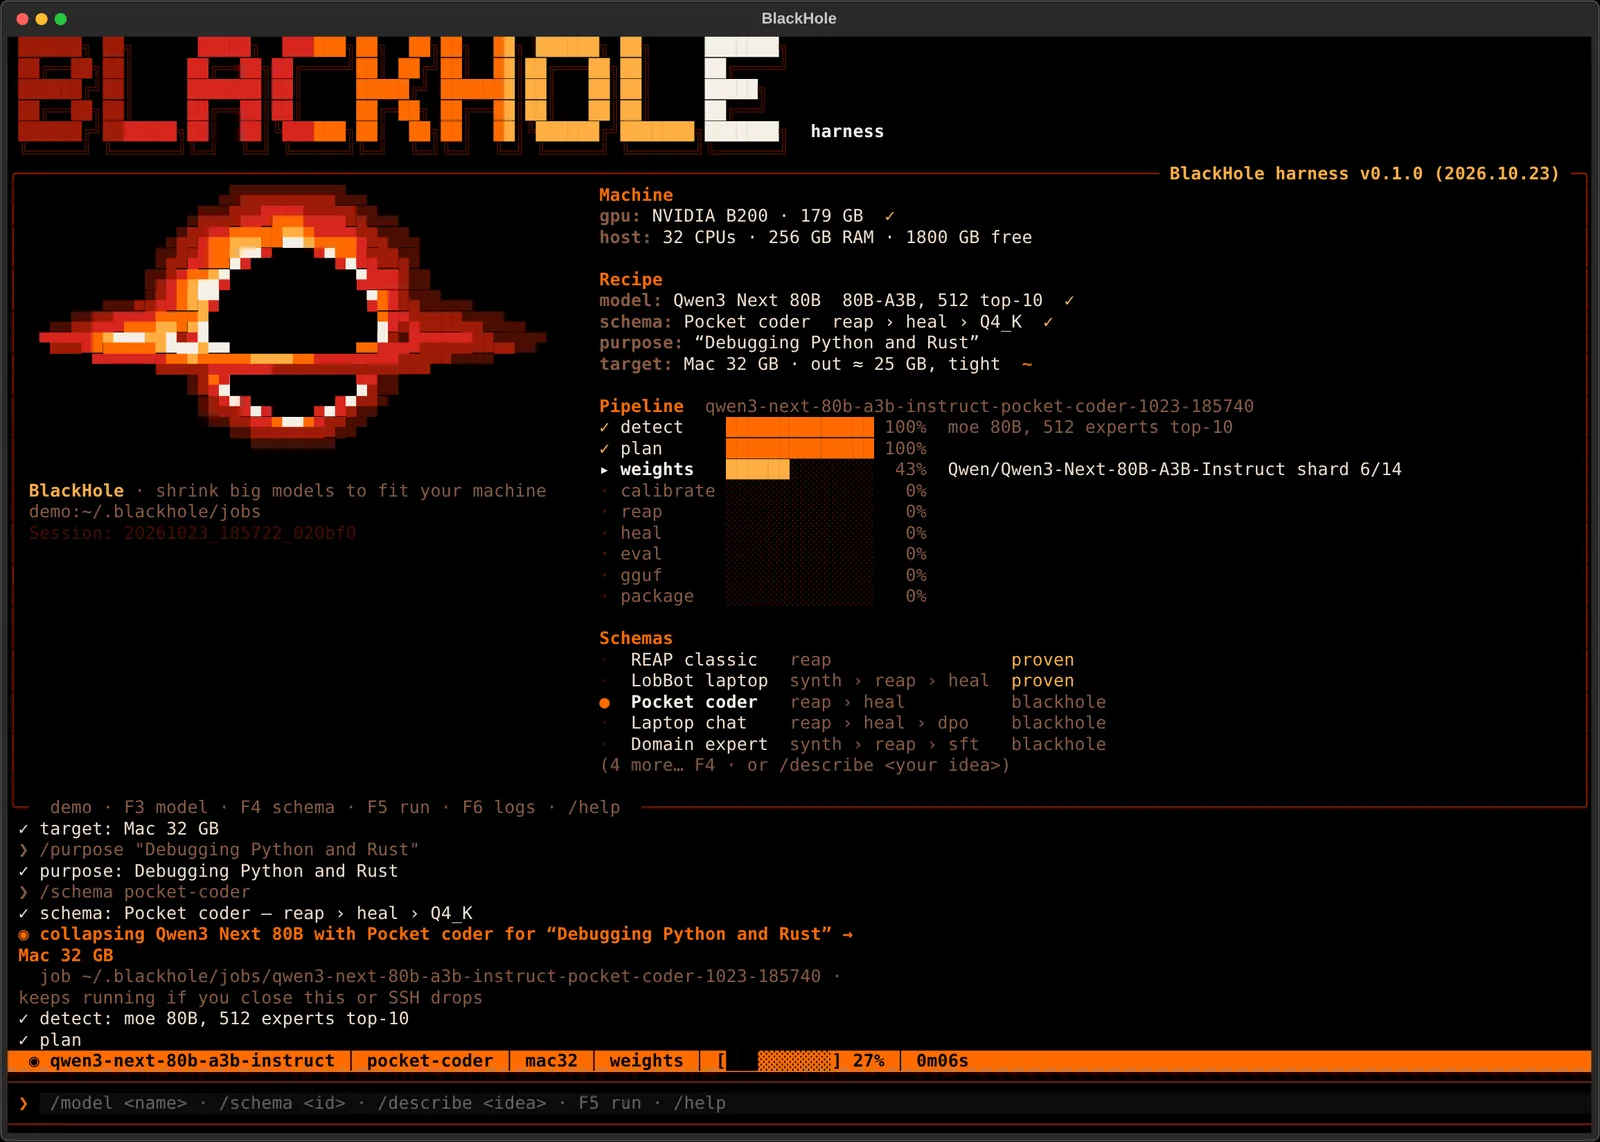Click the status bar 'weights' segment
This screenshot has height=1142, width=1600.
[x=646, y=1061]
